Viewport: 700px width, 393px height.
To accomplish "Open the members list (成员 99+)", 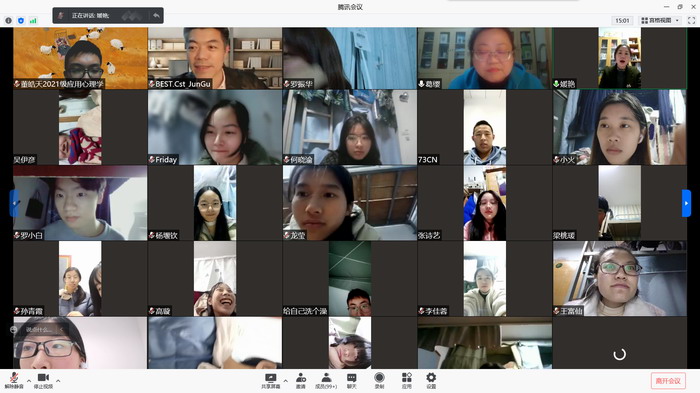I will pos(326,381).
